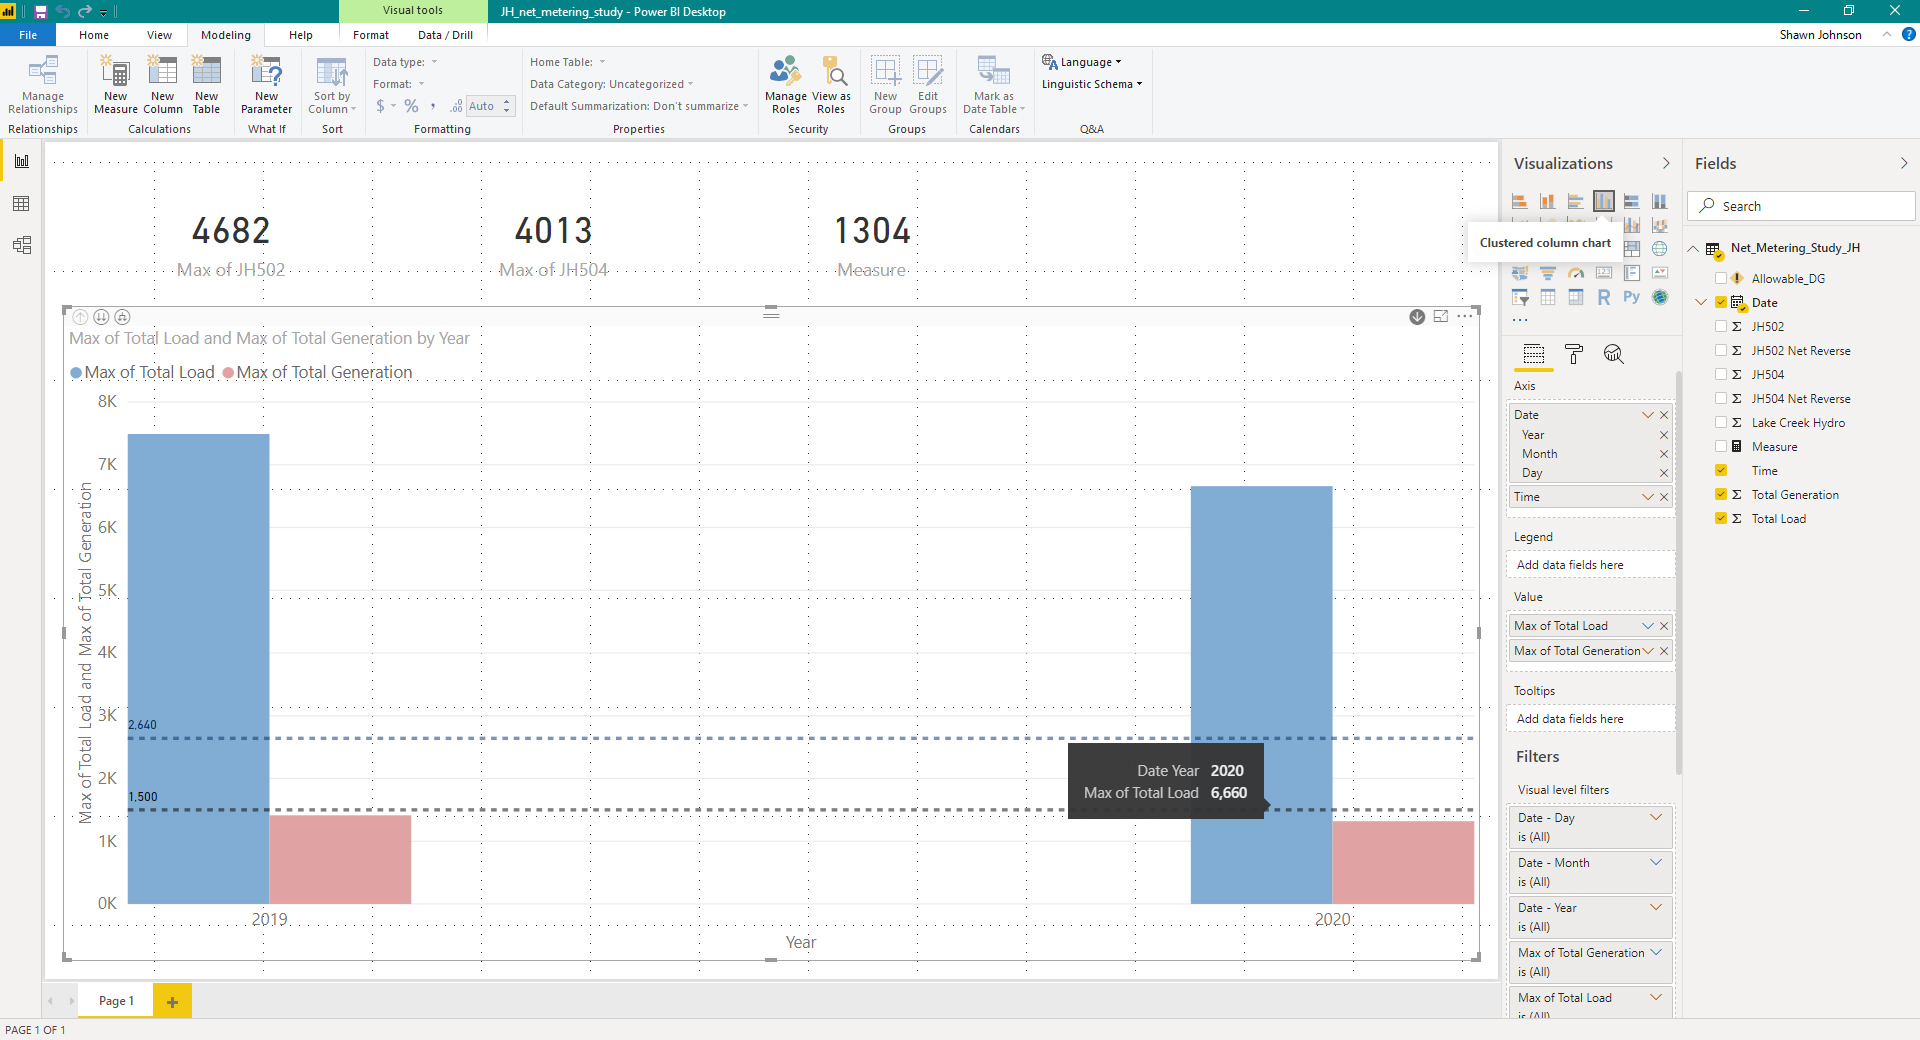Choose the Python visual icon
The width and height of the screenshot is (1920, 1040).
[1631, 297]
